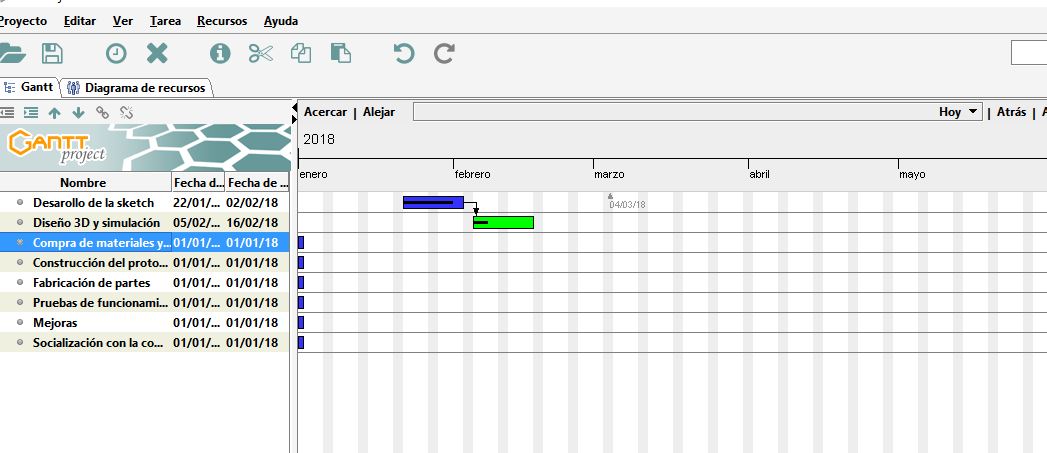
Task: Open the Recursos menu
Action: tap(222, 21)
